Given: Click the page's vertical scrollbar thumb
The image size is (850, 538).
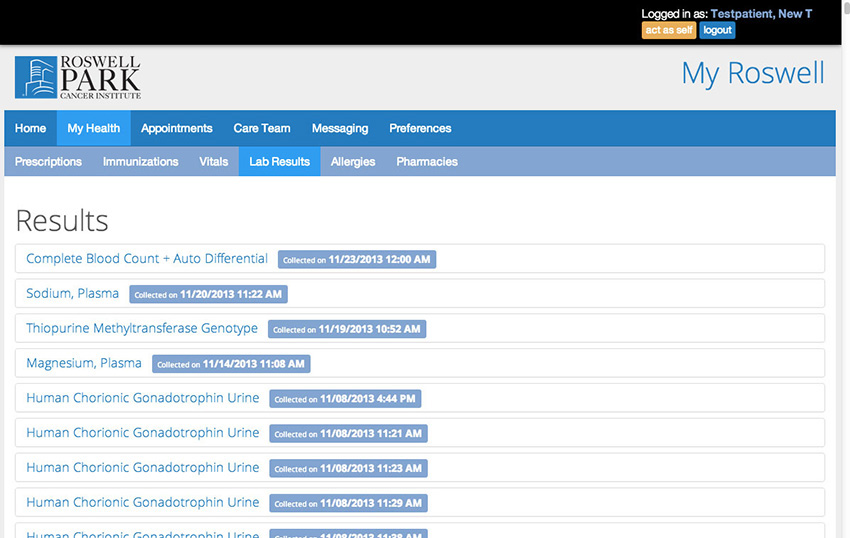Looking at the screenshot, I should pos(847,8).
